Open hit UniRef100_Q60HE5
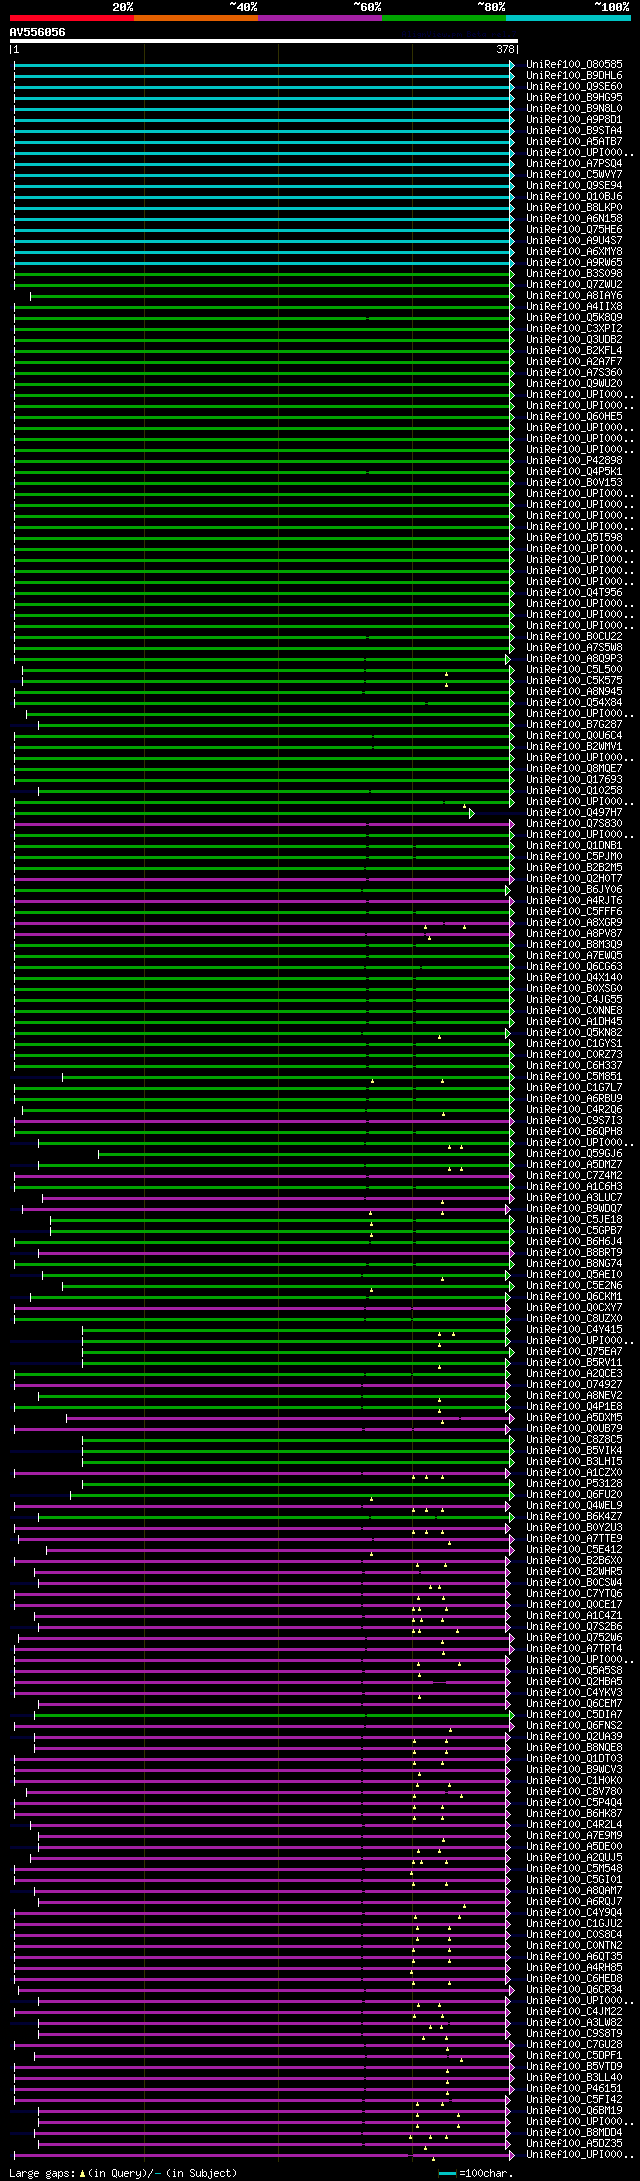The image size is (640, 2181). point(574,416)
